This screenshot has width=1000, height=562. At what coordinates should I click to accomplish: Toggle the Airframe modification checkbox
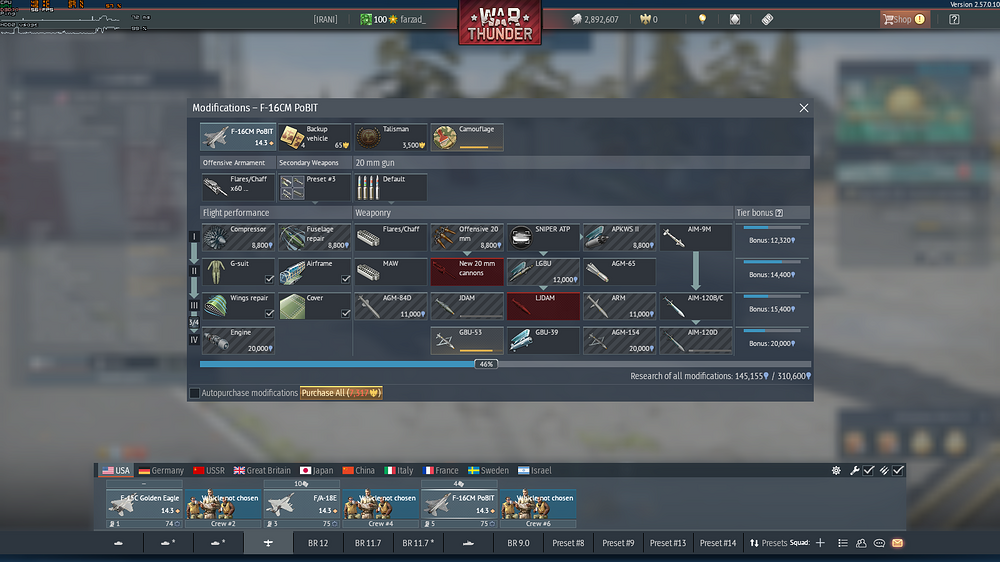click(346, 279)
